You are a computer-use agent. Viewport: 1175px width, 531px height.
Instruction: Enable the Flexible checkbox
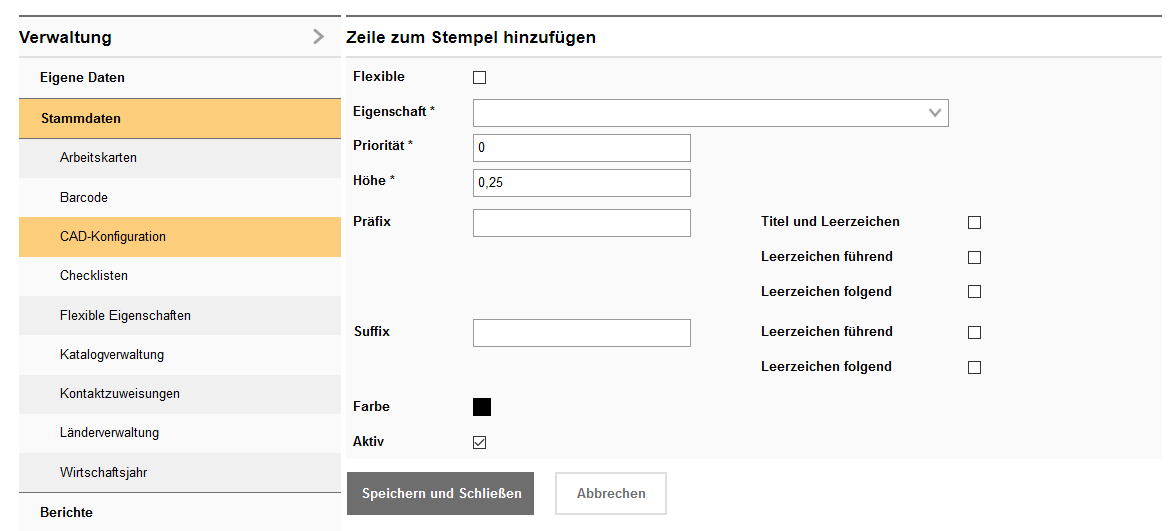479,77
